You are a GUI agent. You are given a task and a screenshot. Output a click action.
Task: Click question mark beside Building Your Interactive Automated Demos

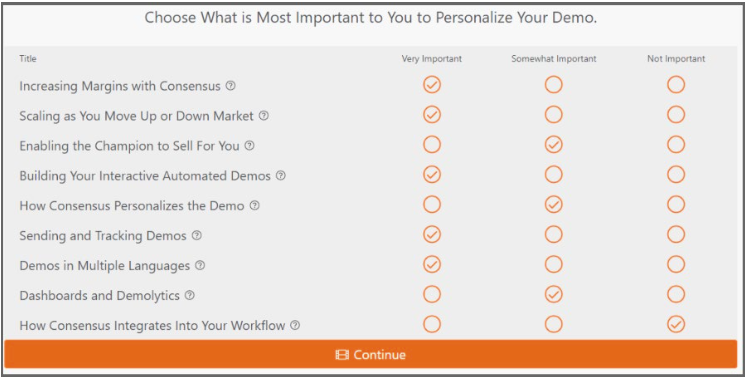point(281,176)
